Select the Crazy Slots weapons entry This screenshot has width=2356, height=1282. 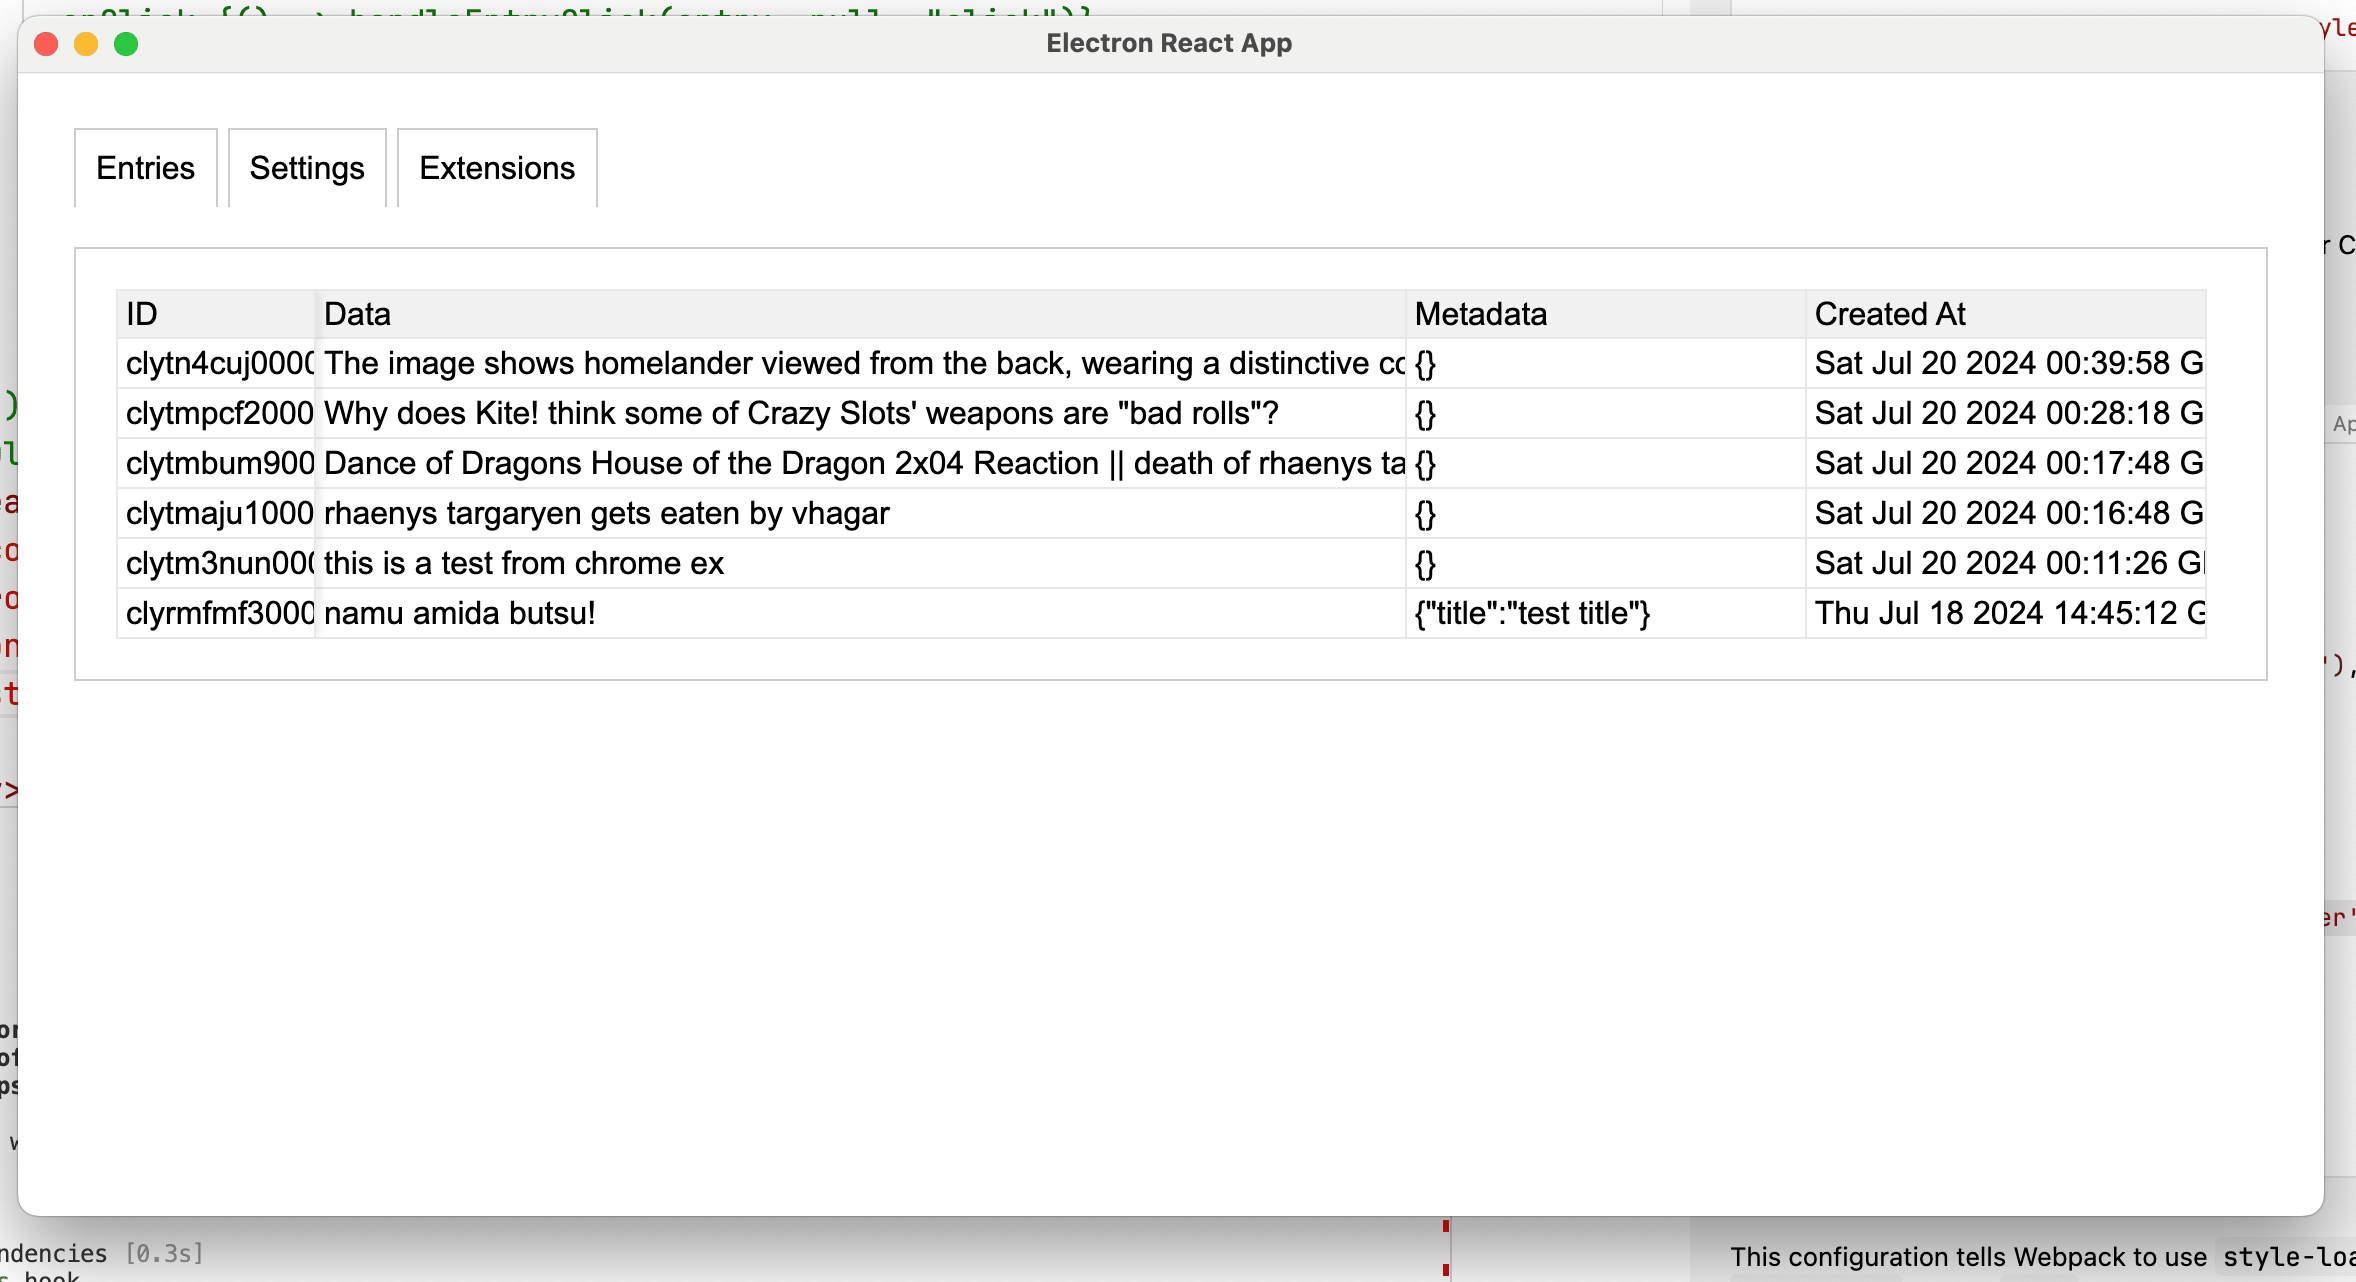point(800,414)
